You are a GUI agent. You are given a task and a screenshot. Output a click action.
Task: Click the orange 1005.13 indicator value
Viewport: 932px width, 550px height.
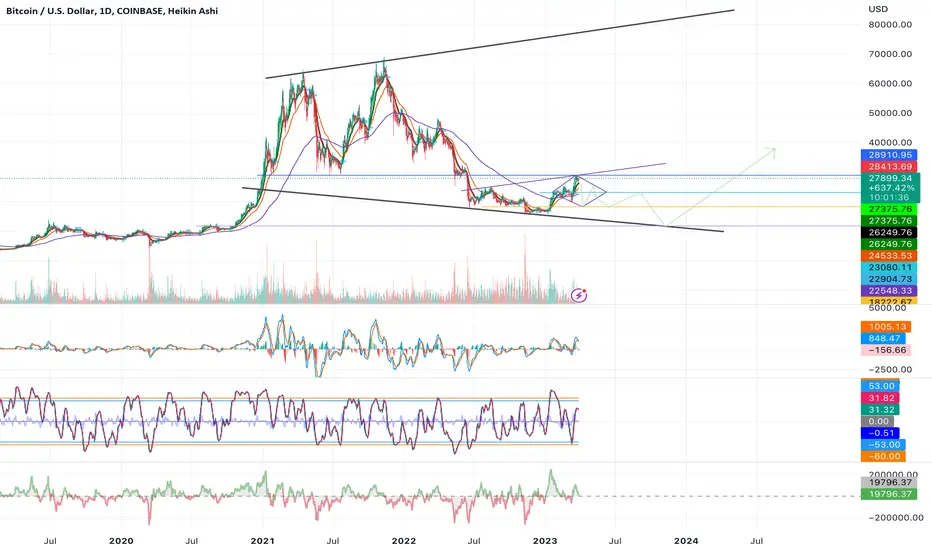tap(887, 326)
